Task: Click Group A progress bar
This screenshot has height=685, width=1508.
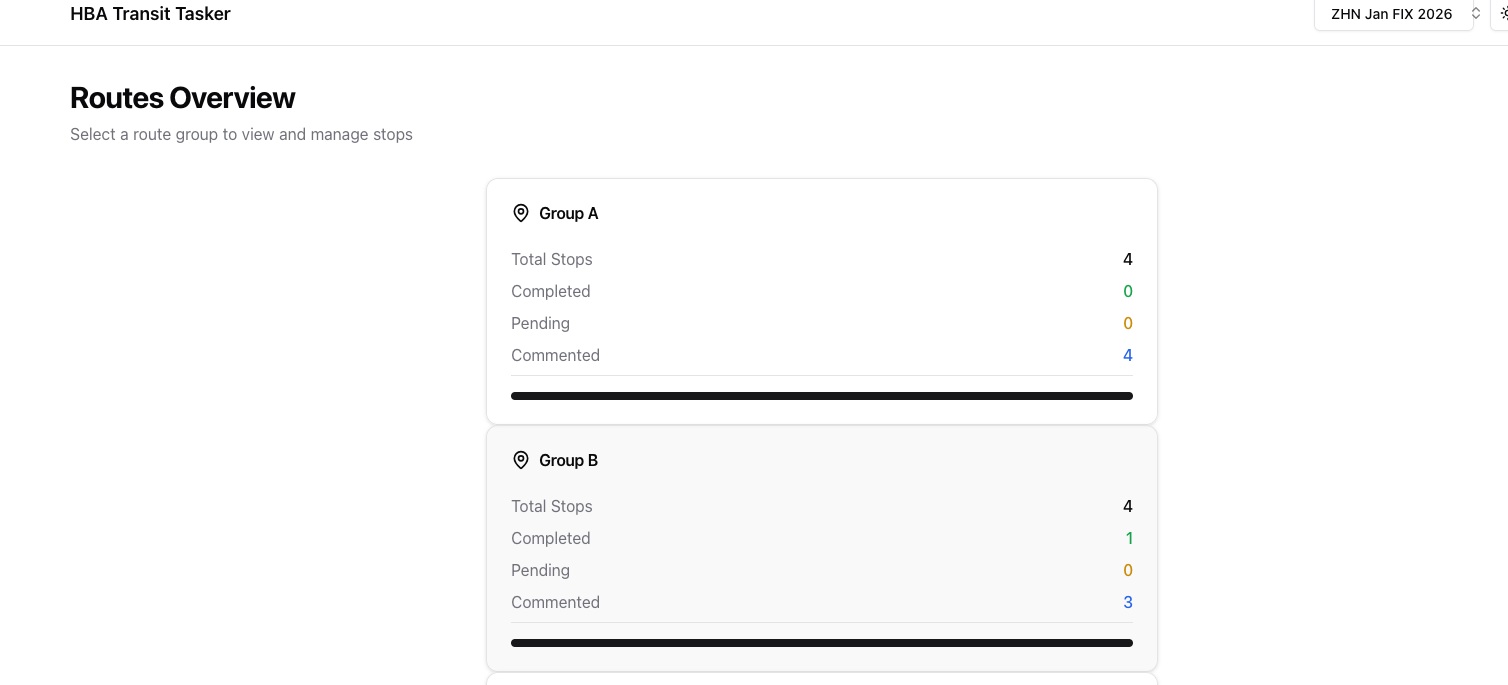Action: (x=821, y=396)
